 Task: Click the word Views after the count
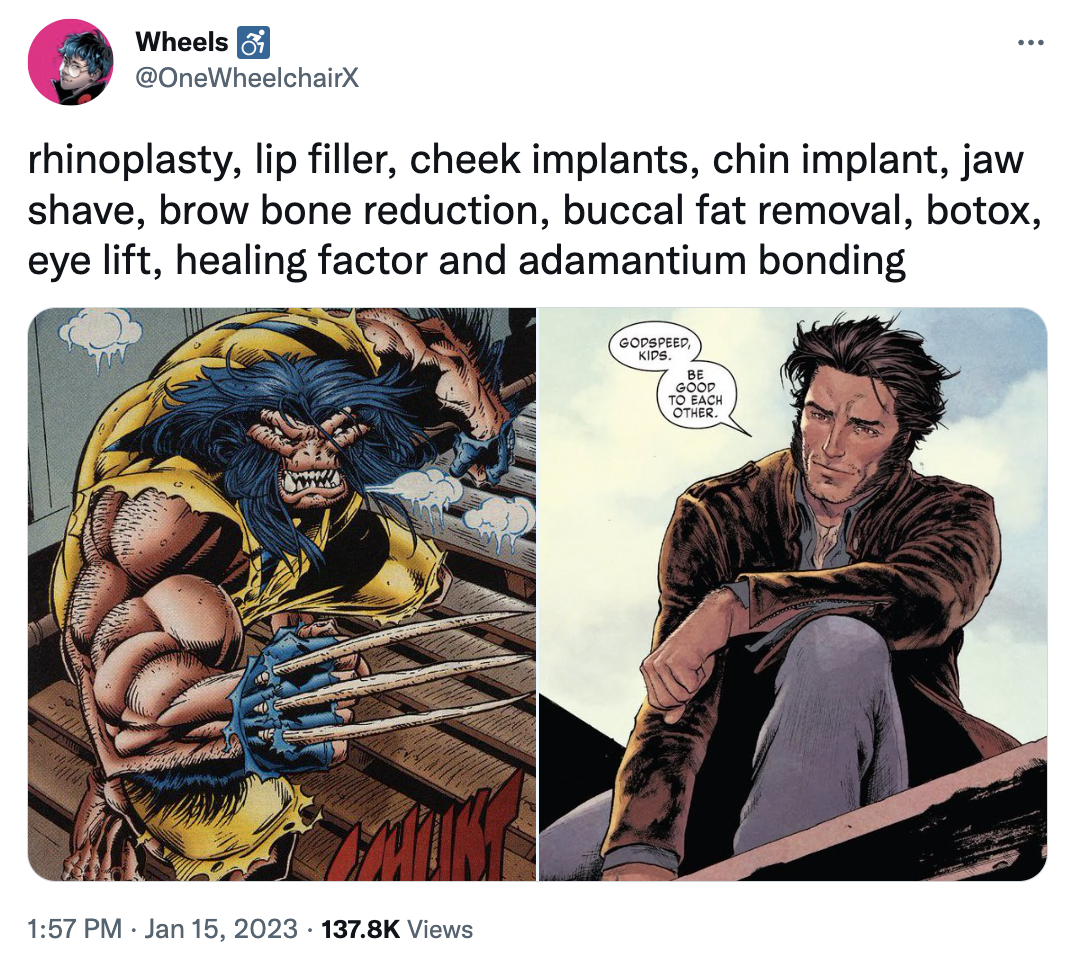(x=441, y=929)
